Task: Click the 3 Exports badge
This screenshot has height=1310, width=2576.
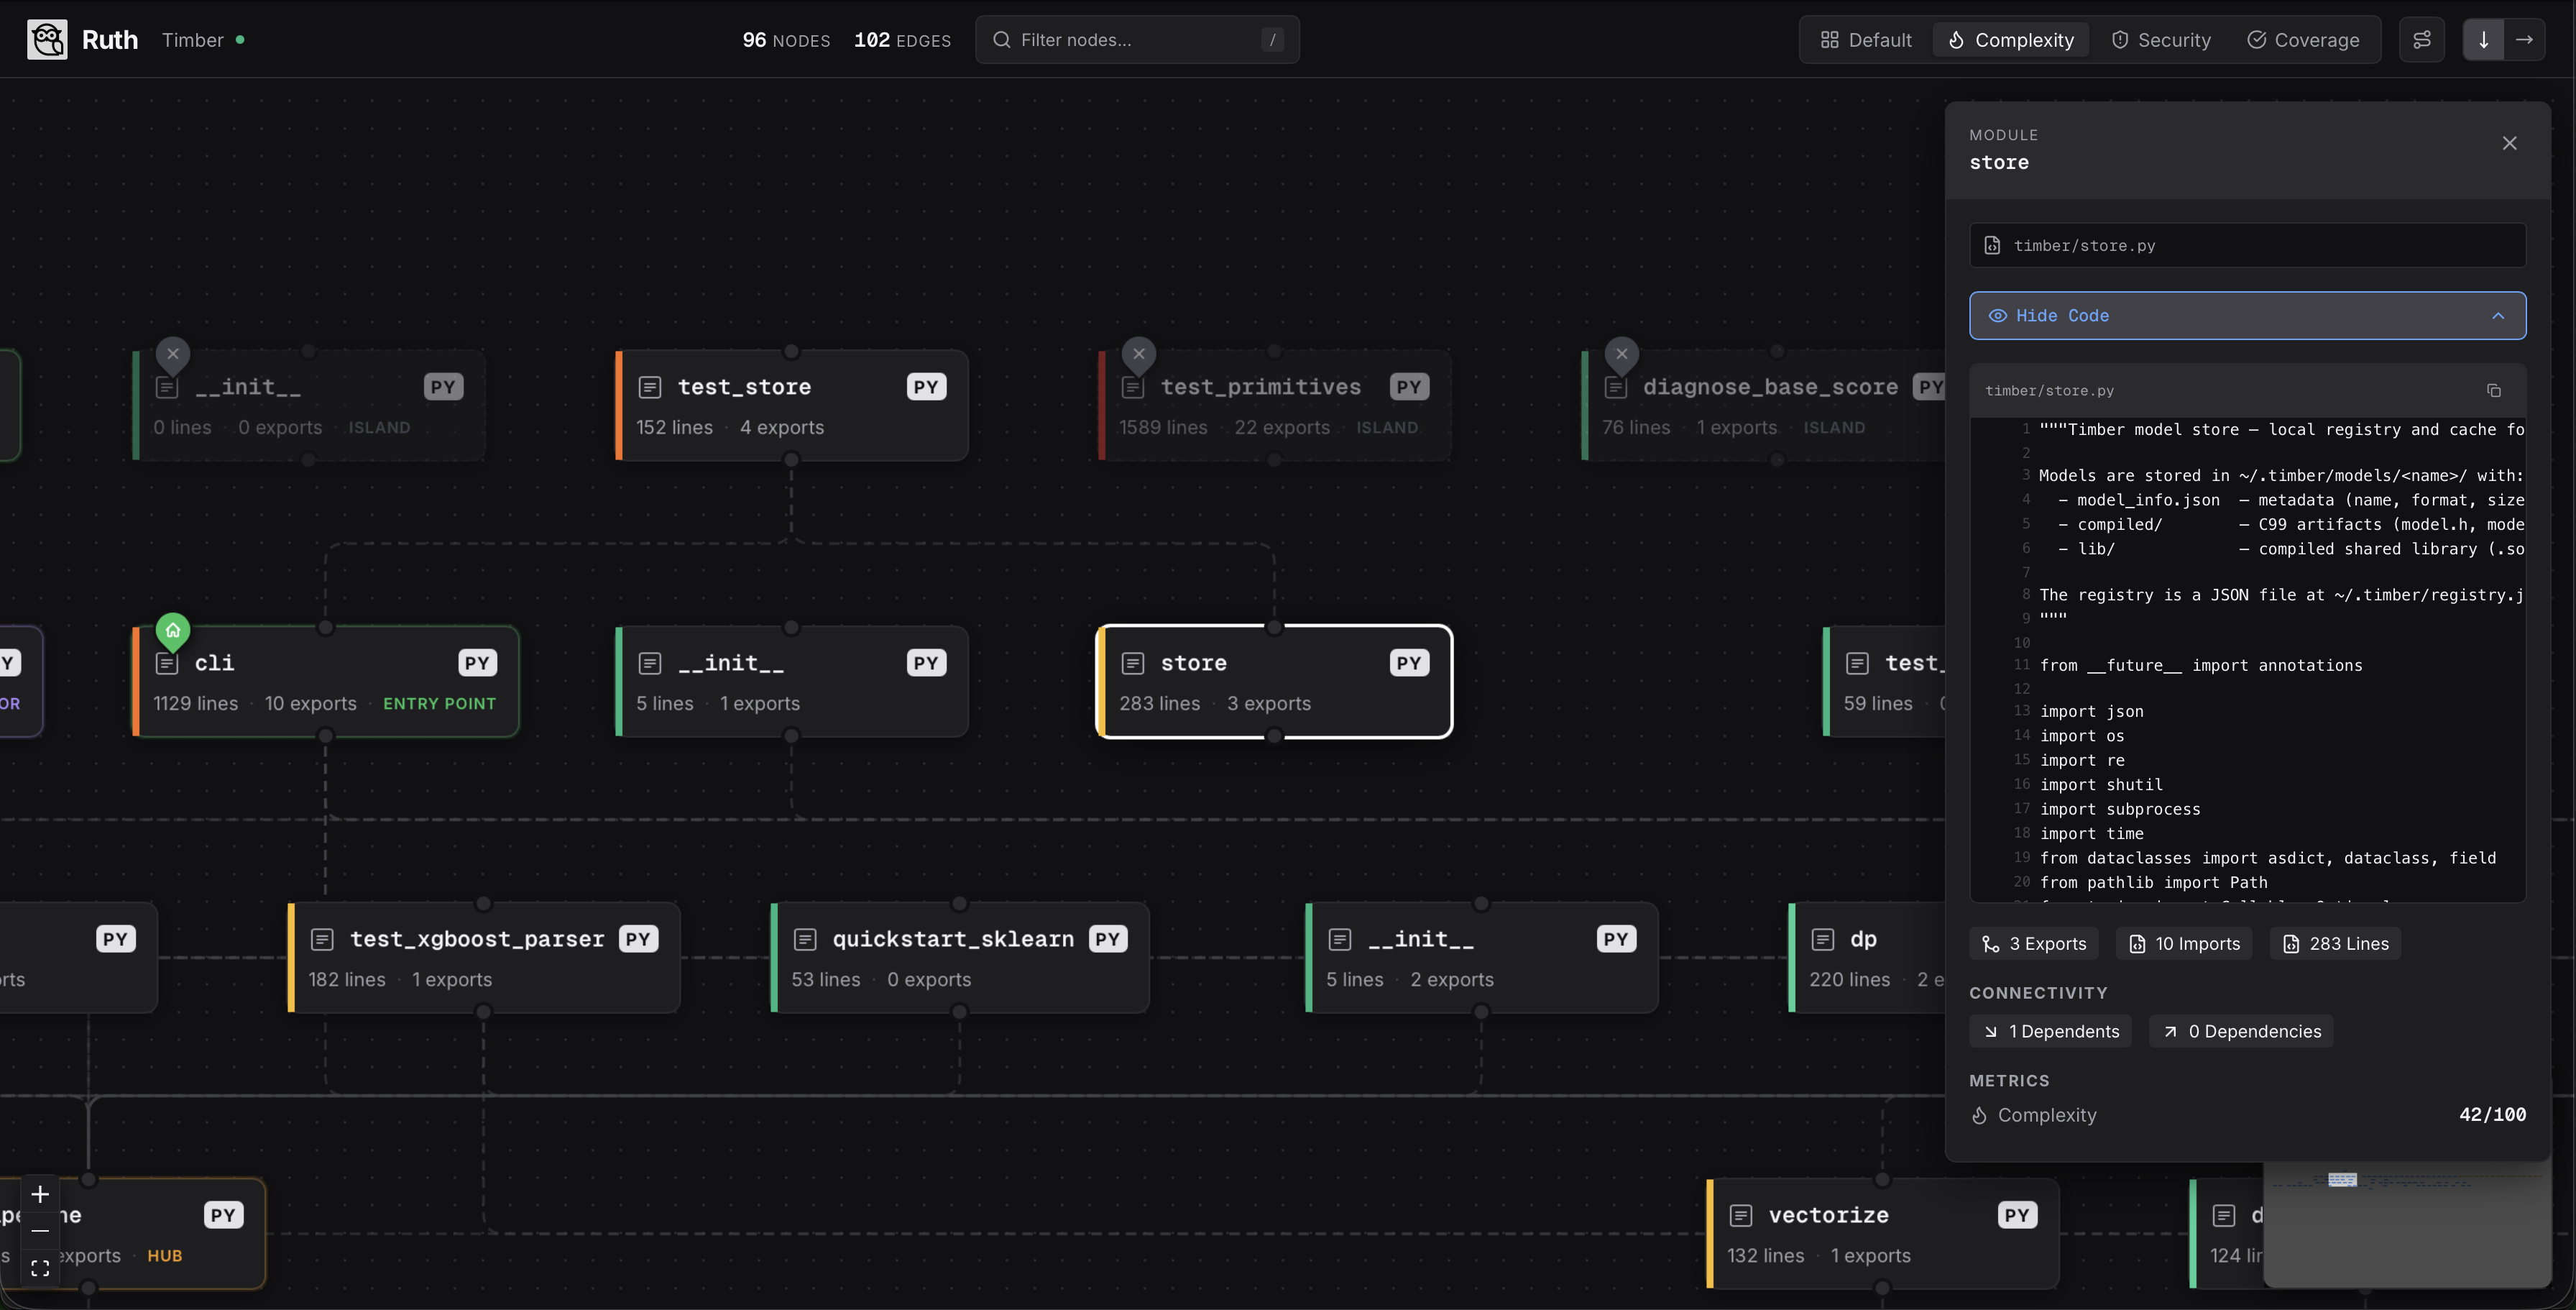Action: (x=2034, y=944)
